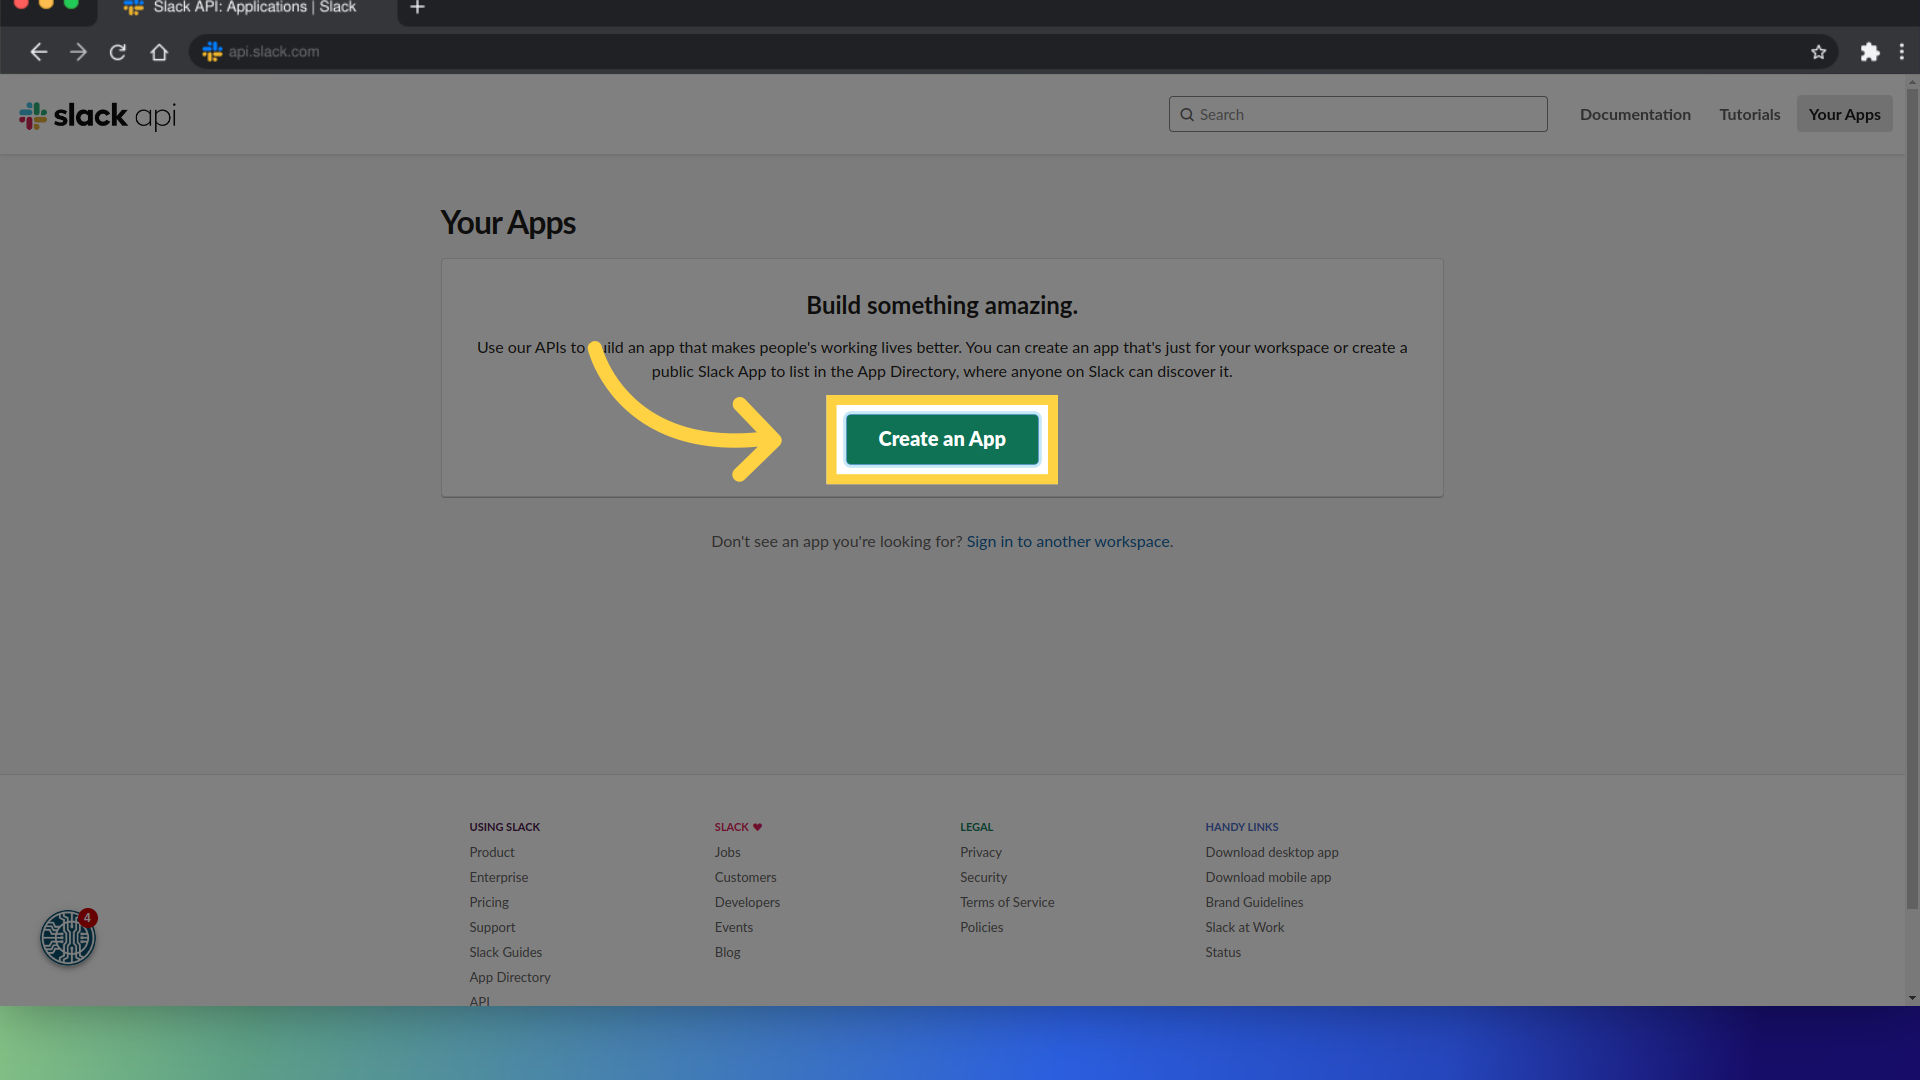Click the Slack API logo
Screen dimensions: 1920x1080
pos(98,116)
